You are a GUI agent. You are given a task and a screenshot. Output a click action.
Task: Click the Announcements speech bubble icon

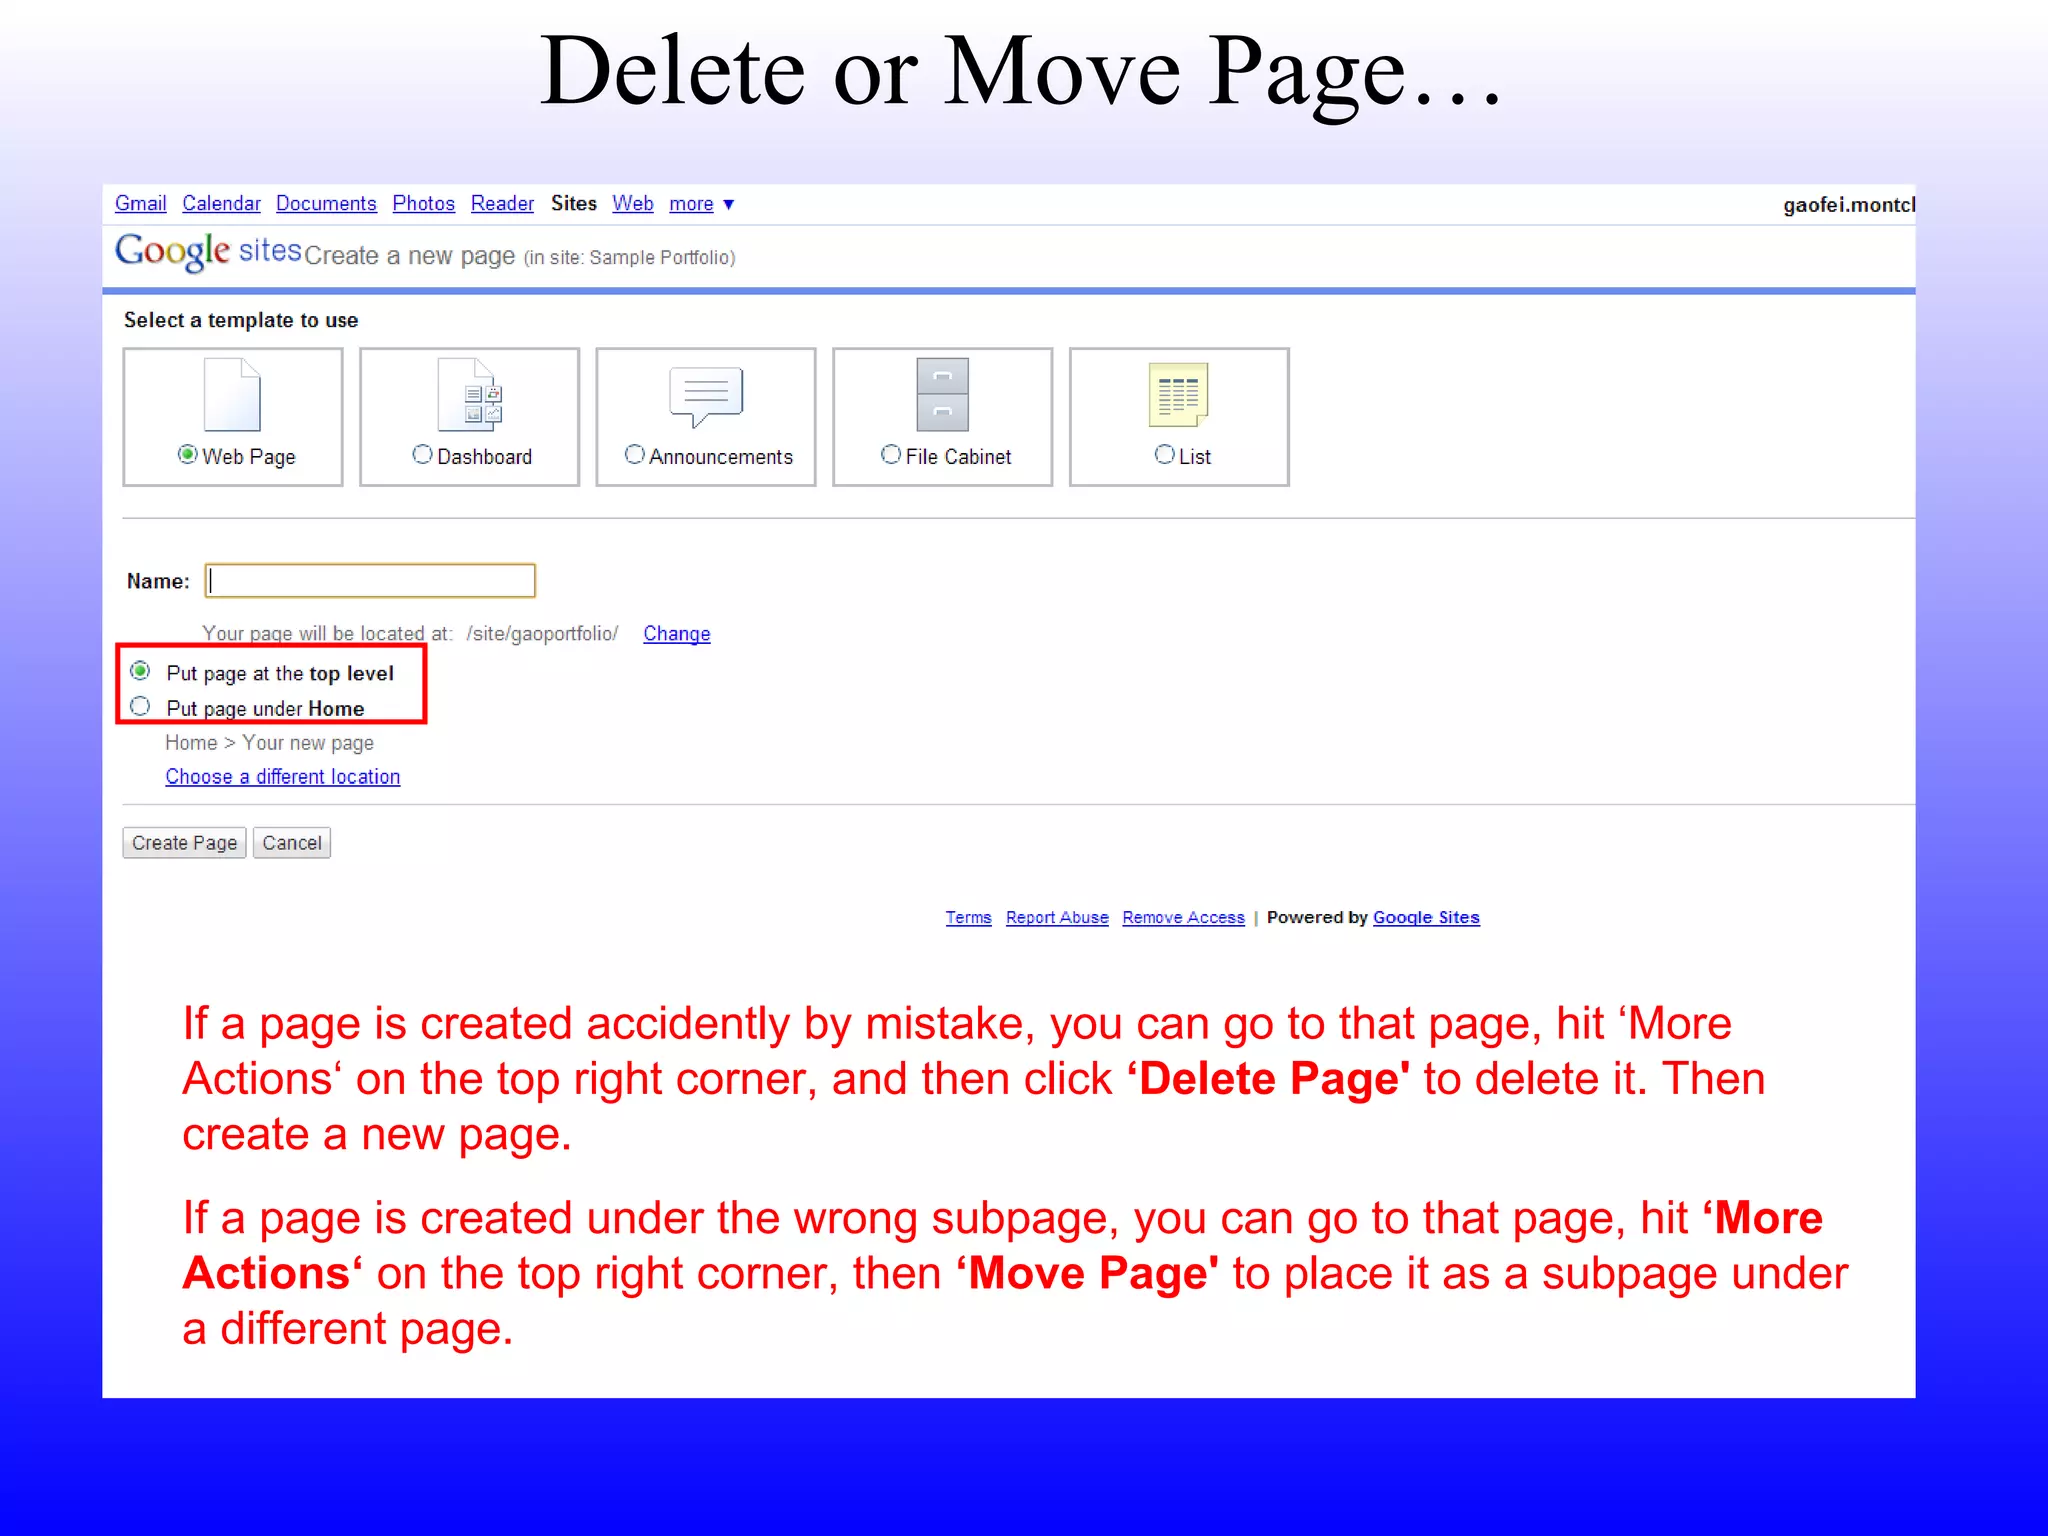tap(706, 396)
